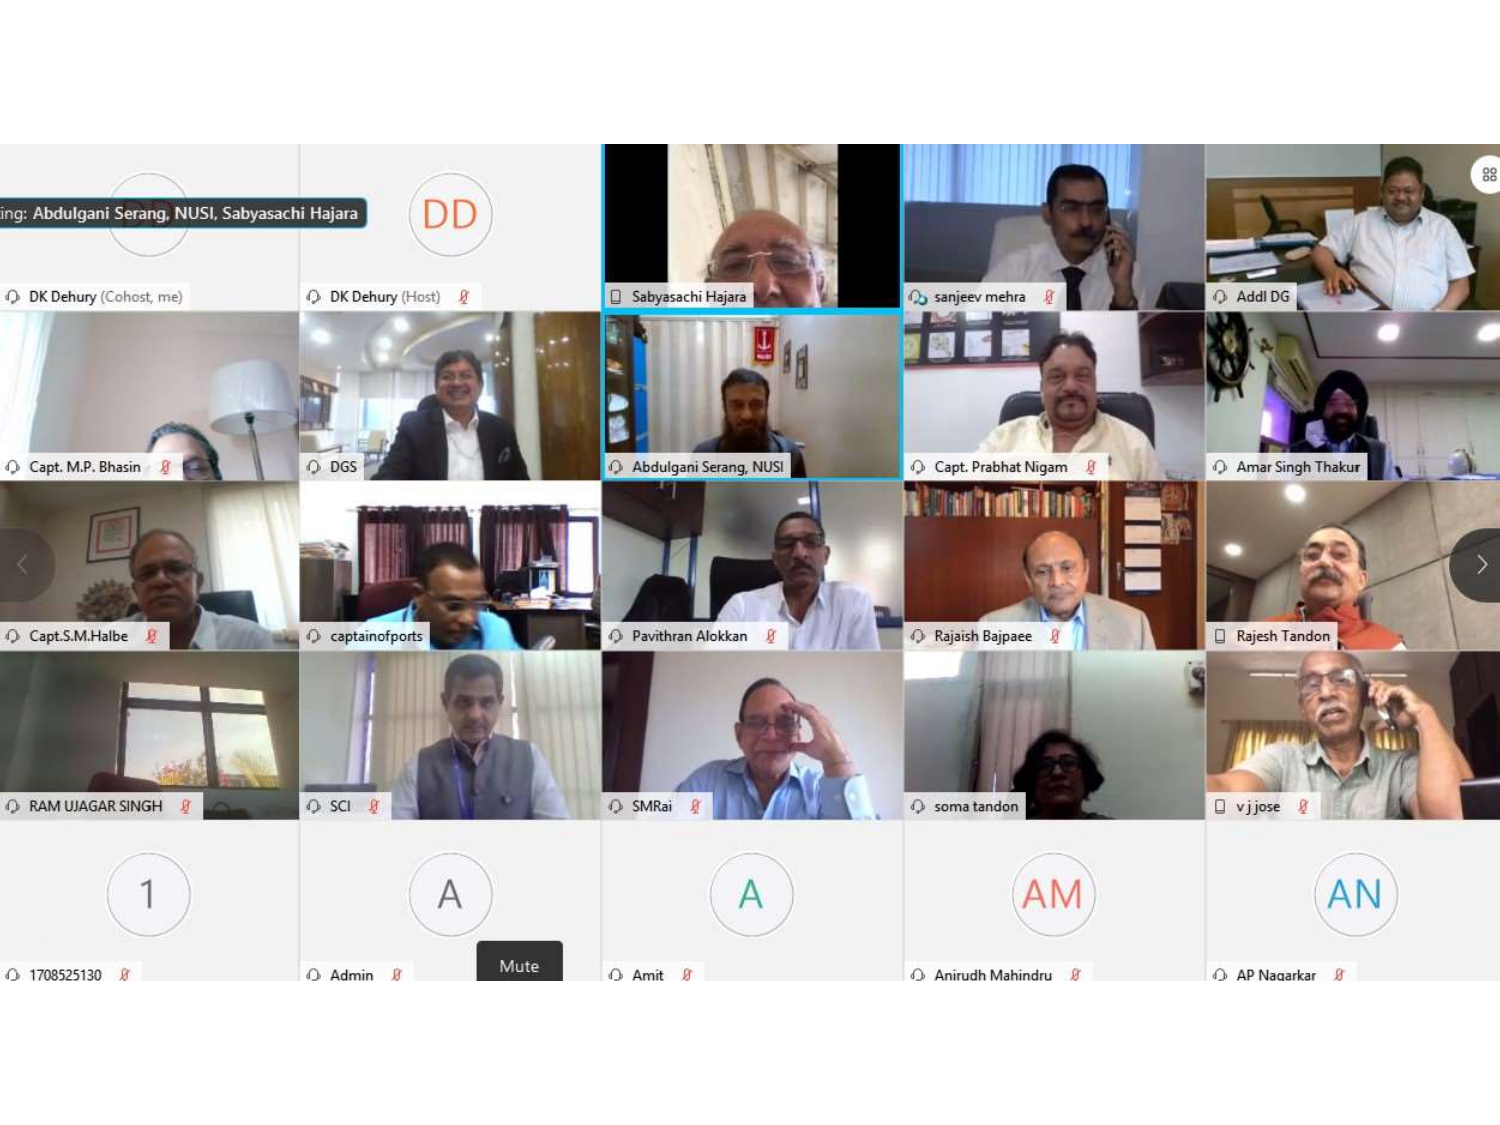1500x1125 pixels.
Task: Go to previous page of participants
Action: tap(24, 565)
